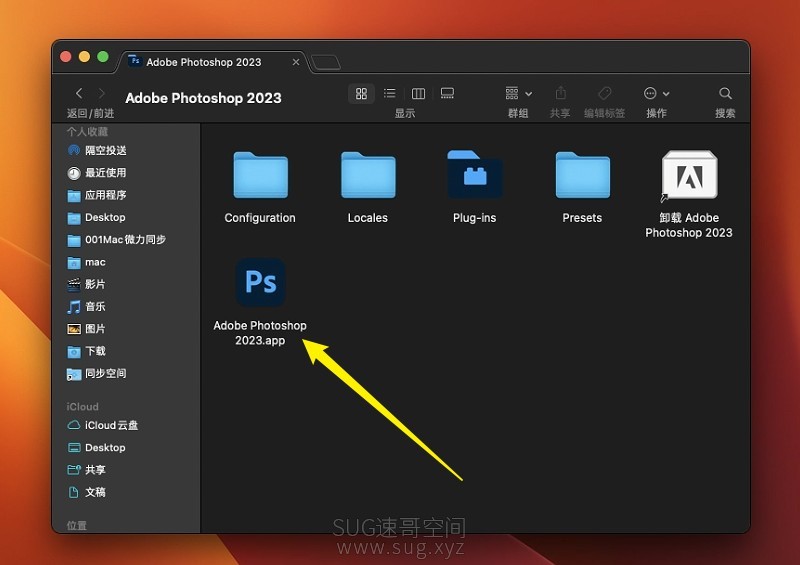This screenshot has height=565, width=800.
Task: Click the 影片 clapperboard sidebar icon
Action: 74,284
